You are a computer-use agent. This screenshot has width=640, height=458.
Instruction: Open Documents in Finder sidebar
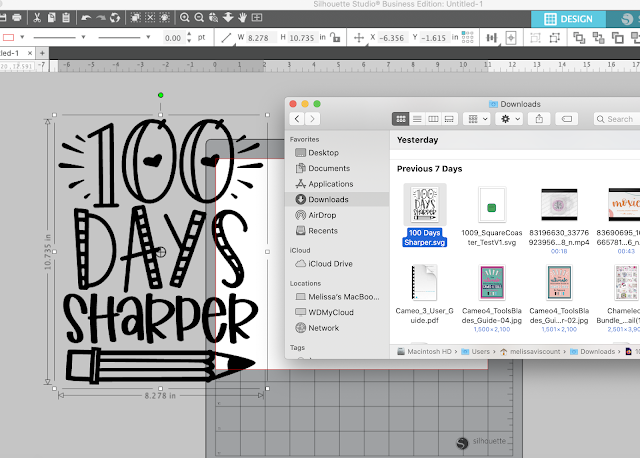322,168
